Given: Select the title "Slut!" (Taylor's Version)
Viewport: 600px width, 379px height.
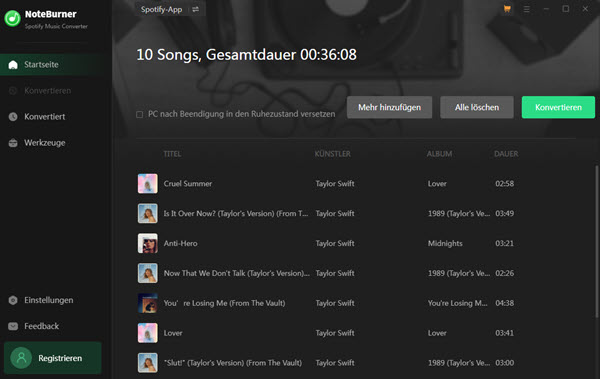Looking at the screenshot, I should pos(233,363).
